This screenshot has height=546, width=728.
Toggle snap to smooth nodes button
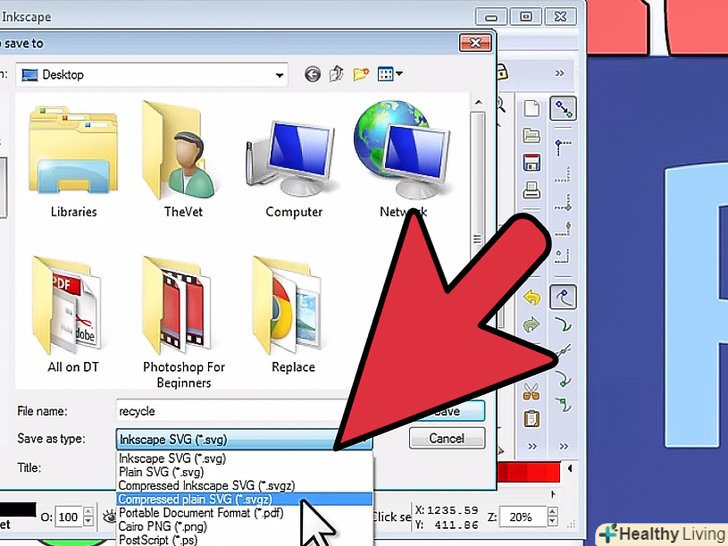563,404
